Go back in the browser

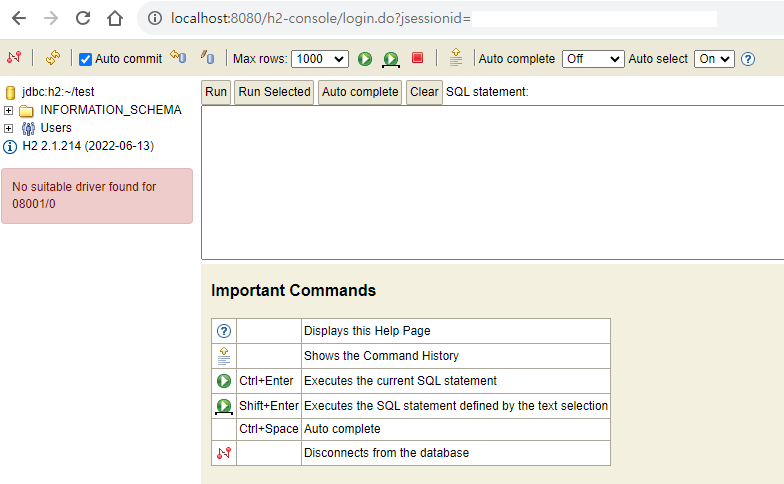coord(19,18)
